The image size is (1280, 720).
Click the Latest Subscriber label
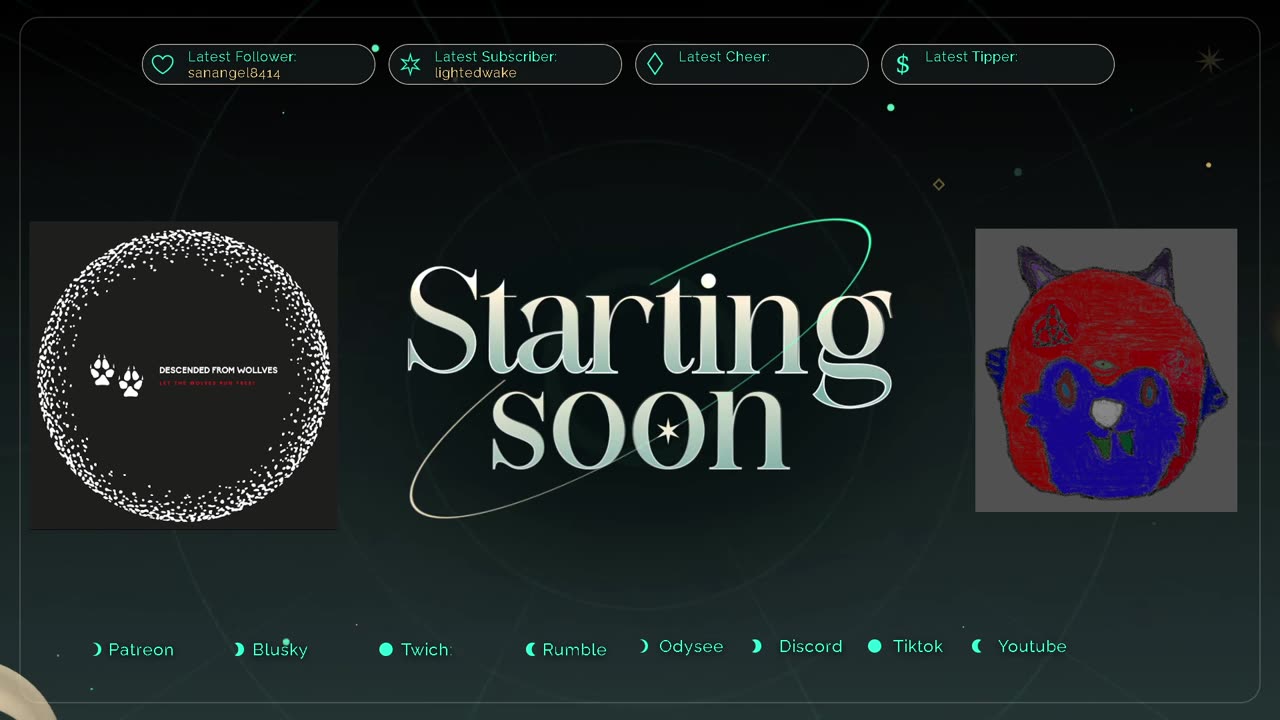pyautogui.click(x=495, y=57)
